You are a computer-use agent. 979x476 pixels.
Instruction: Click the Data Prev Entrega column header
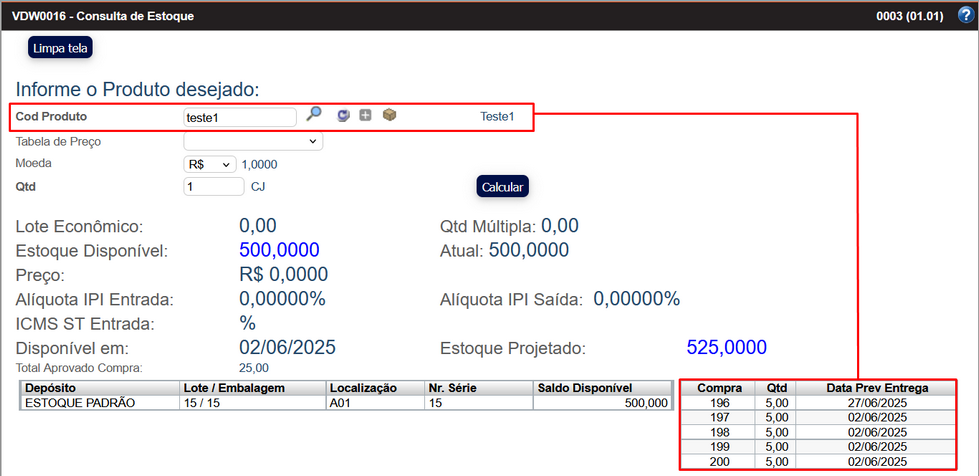(876, 388)
